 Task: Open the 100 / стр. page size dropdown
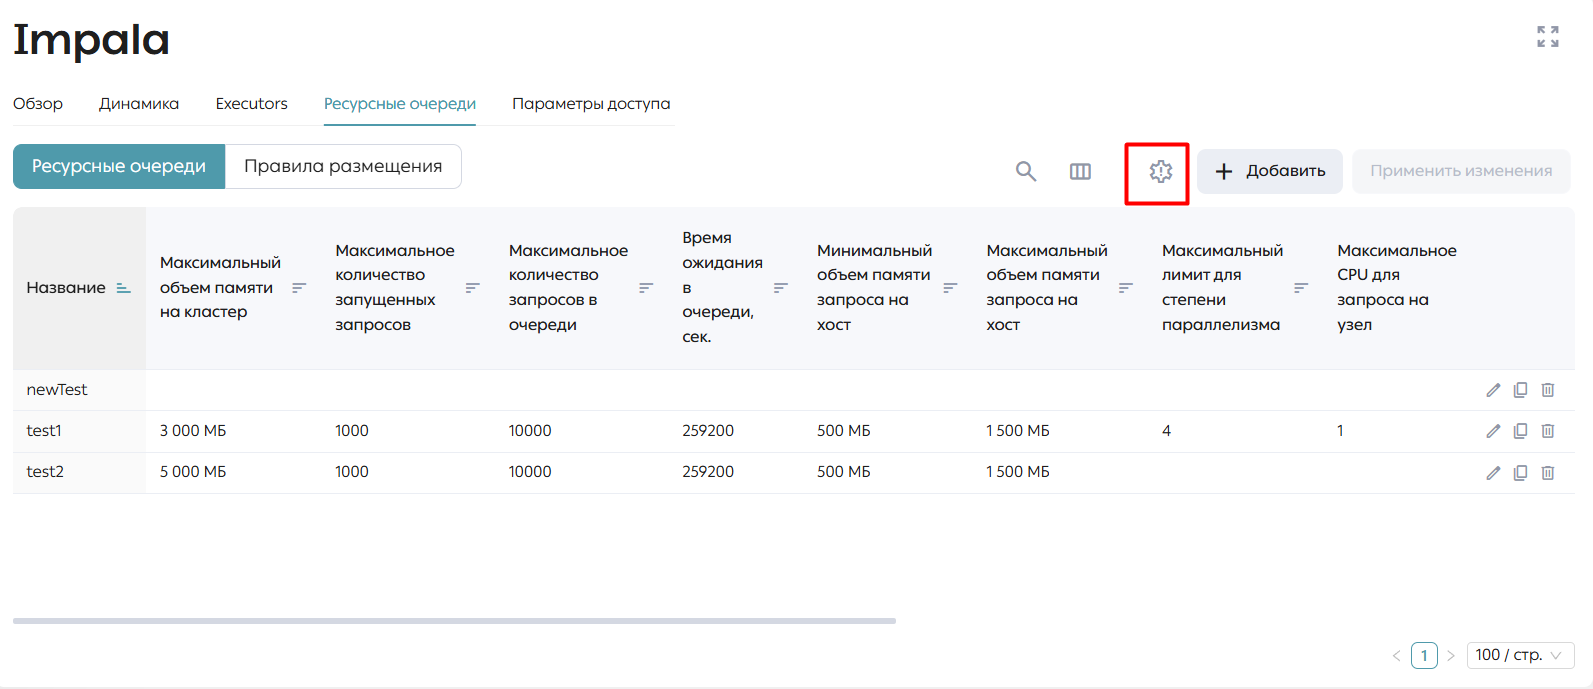(1520, 655)
